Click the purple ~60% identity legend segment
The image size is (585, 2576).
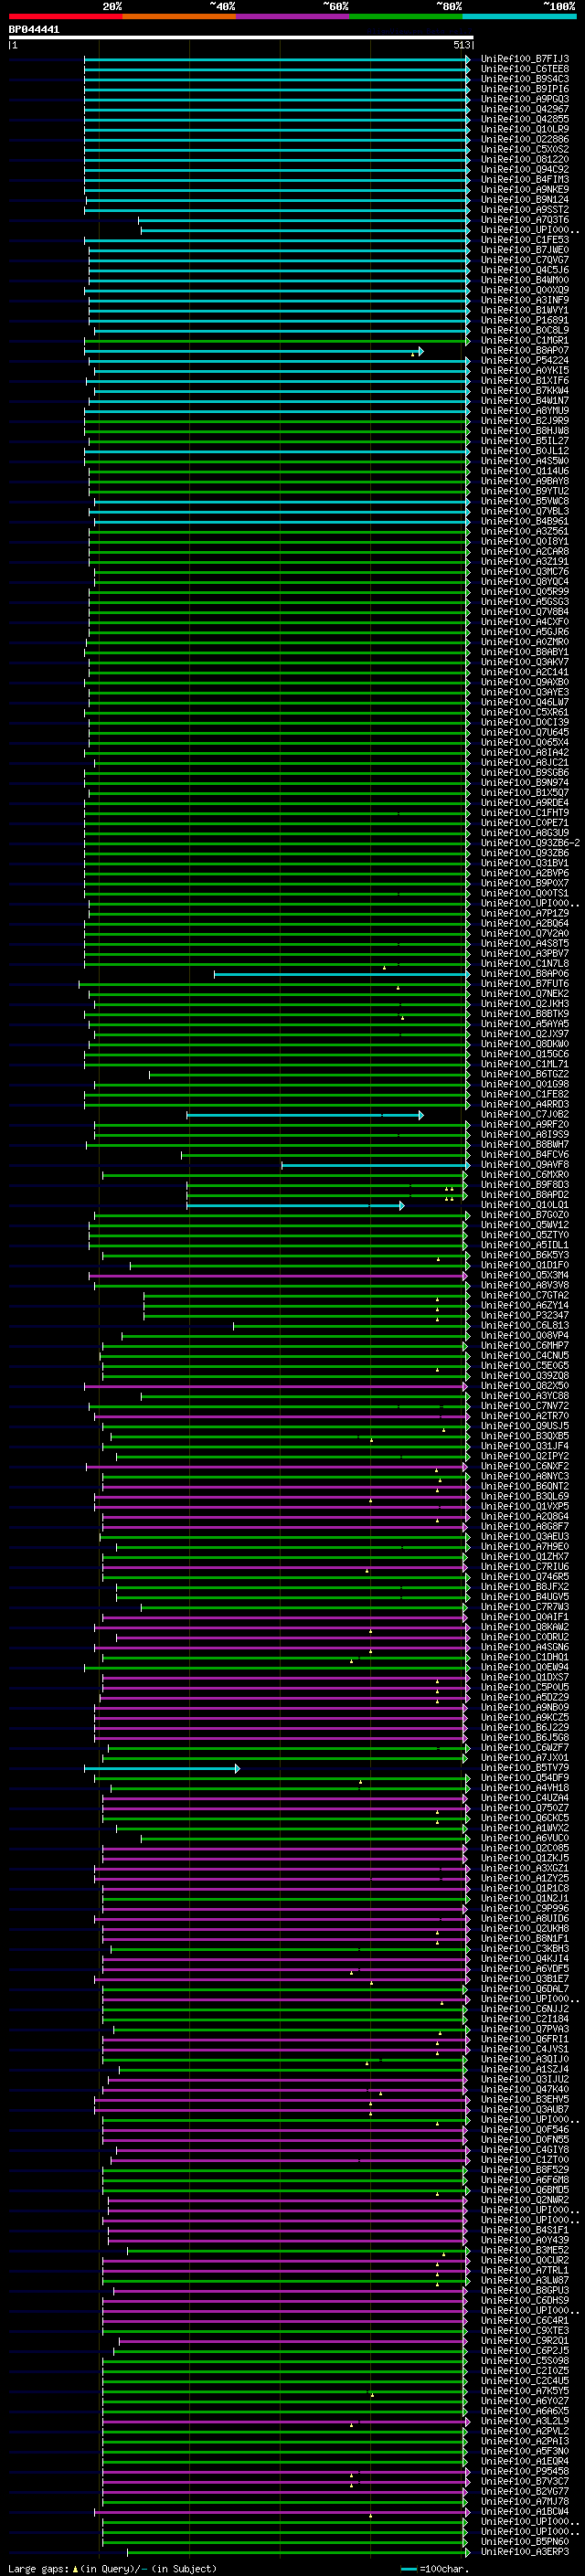[x=292, y=16]
